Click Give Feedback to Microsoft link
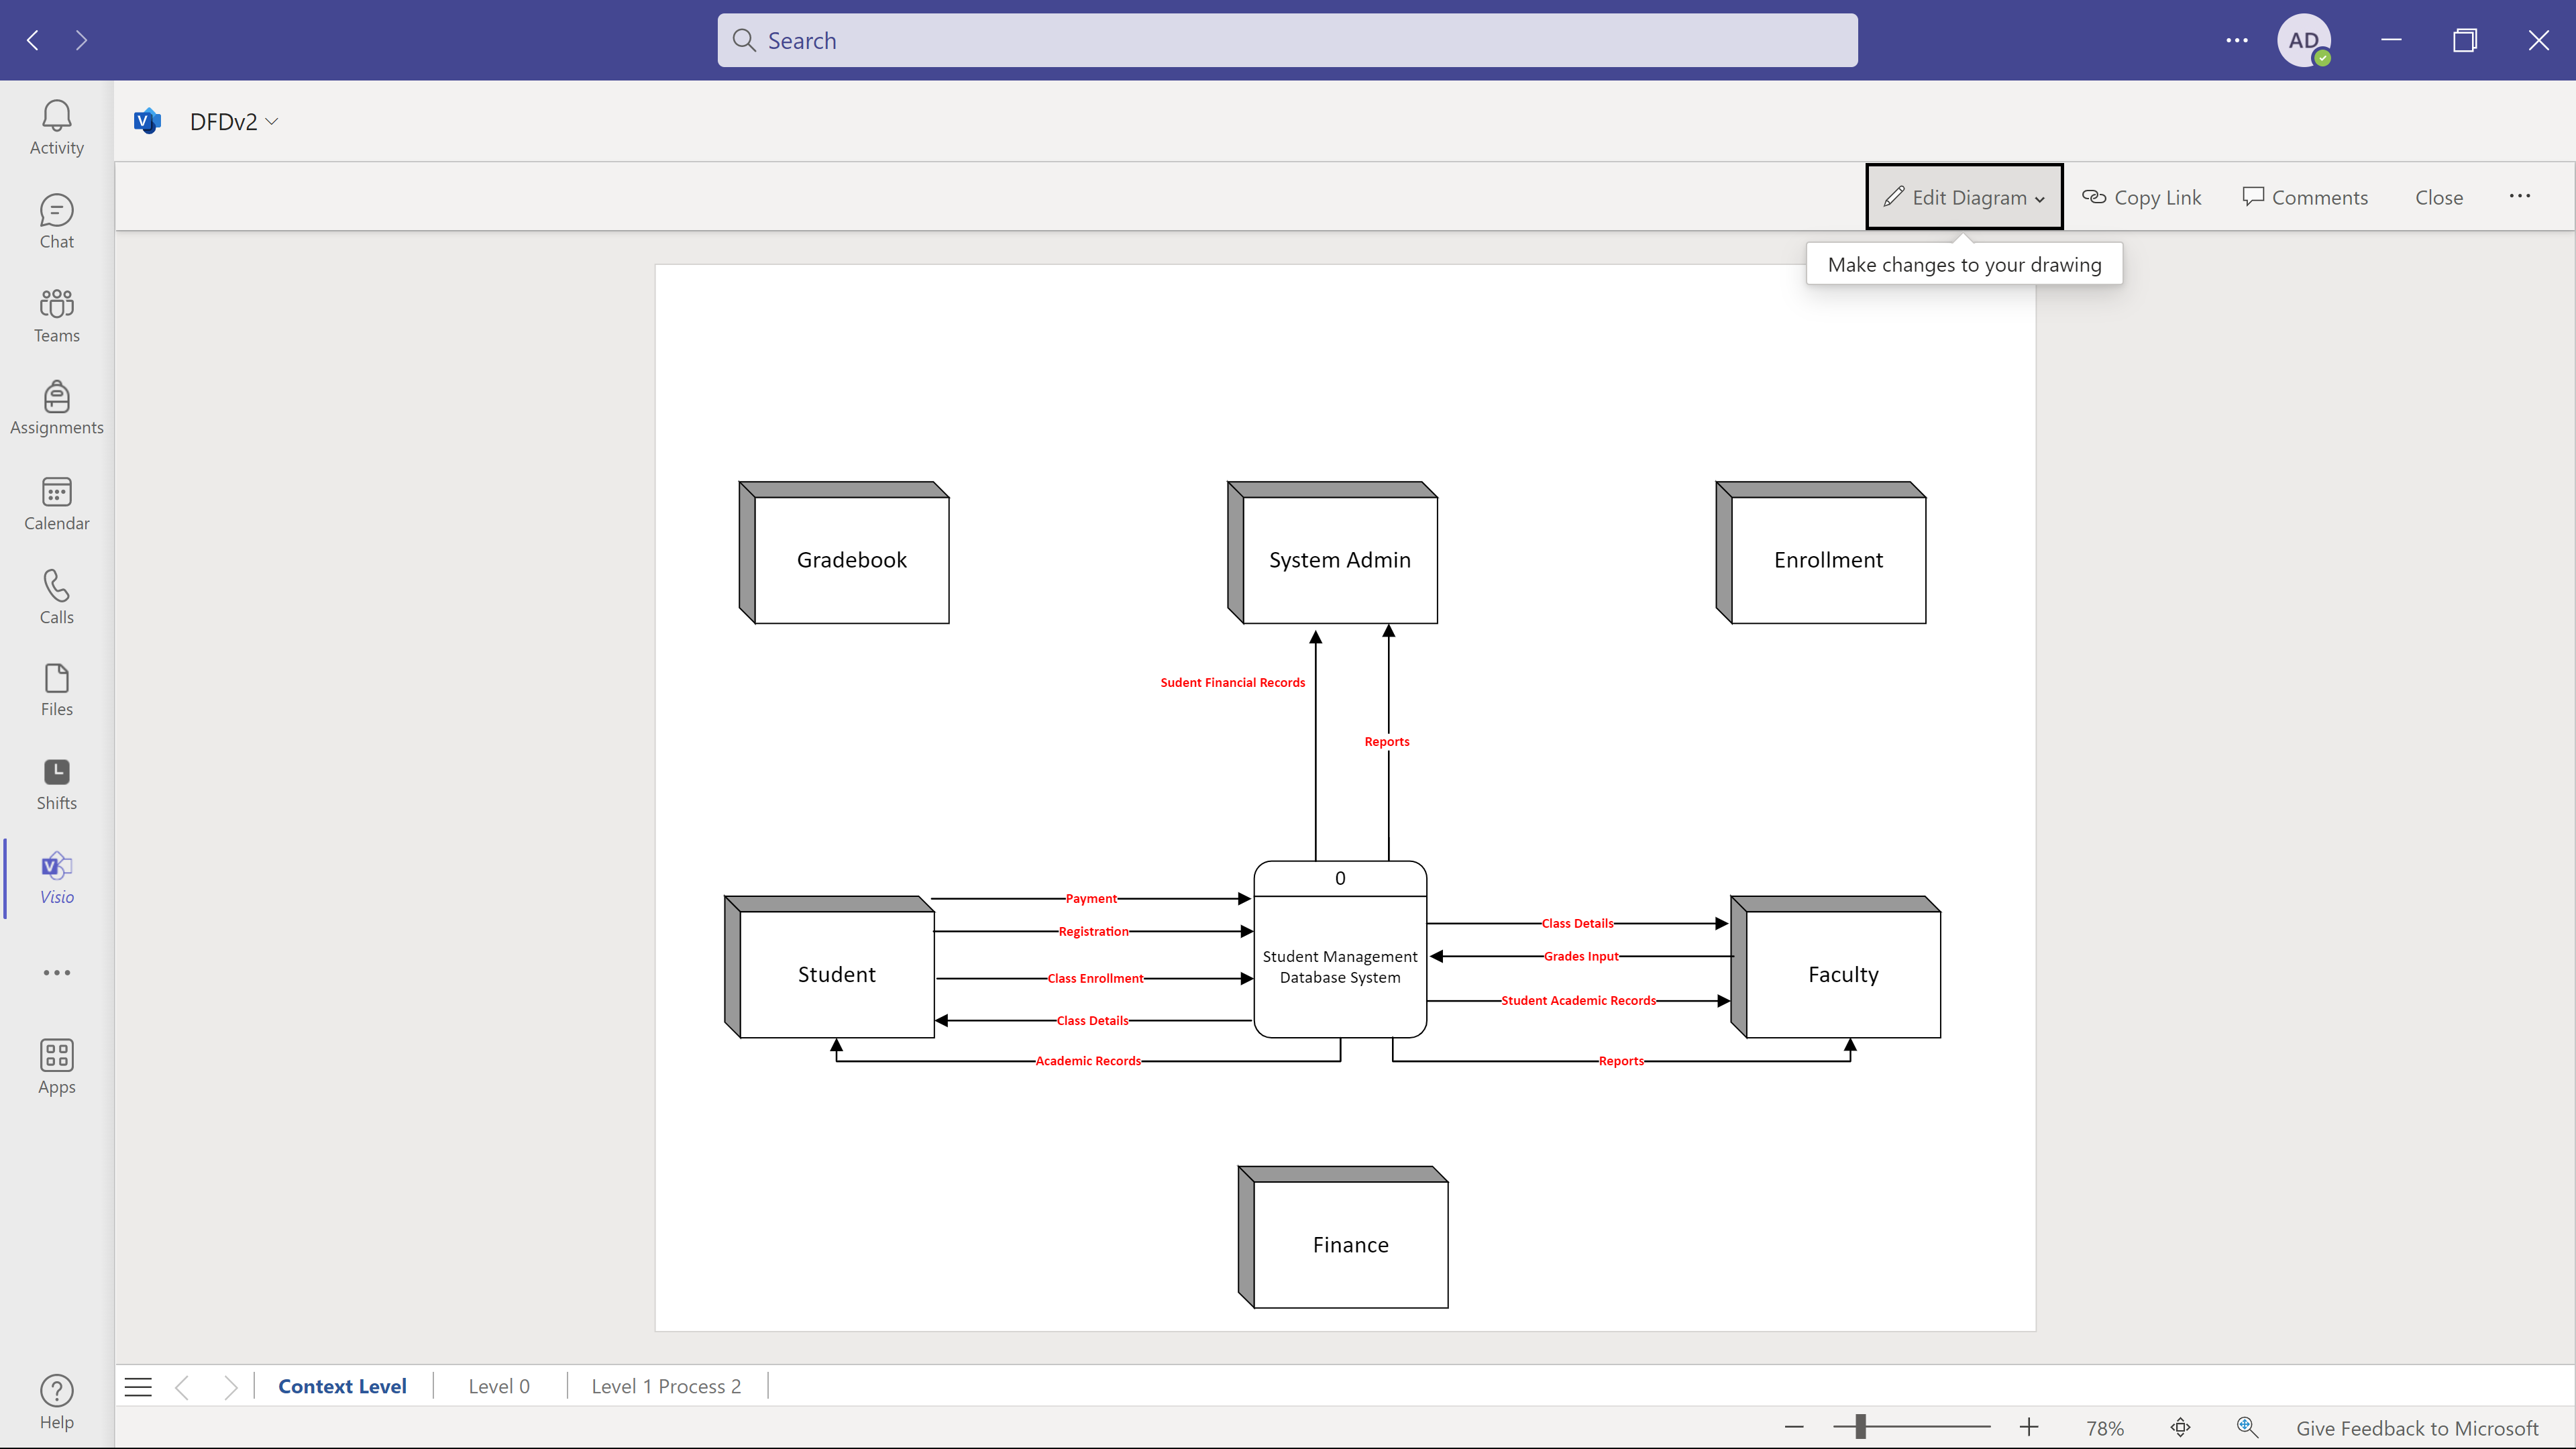Image resolution: width=2576 pixels, height=1449 pixels. tap(2417, 1428)
